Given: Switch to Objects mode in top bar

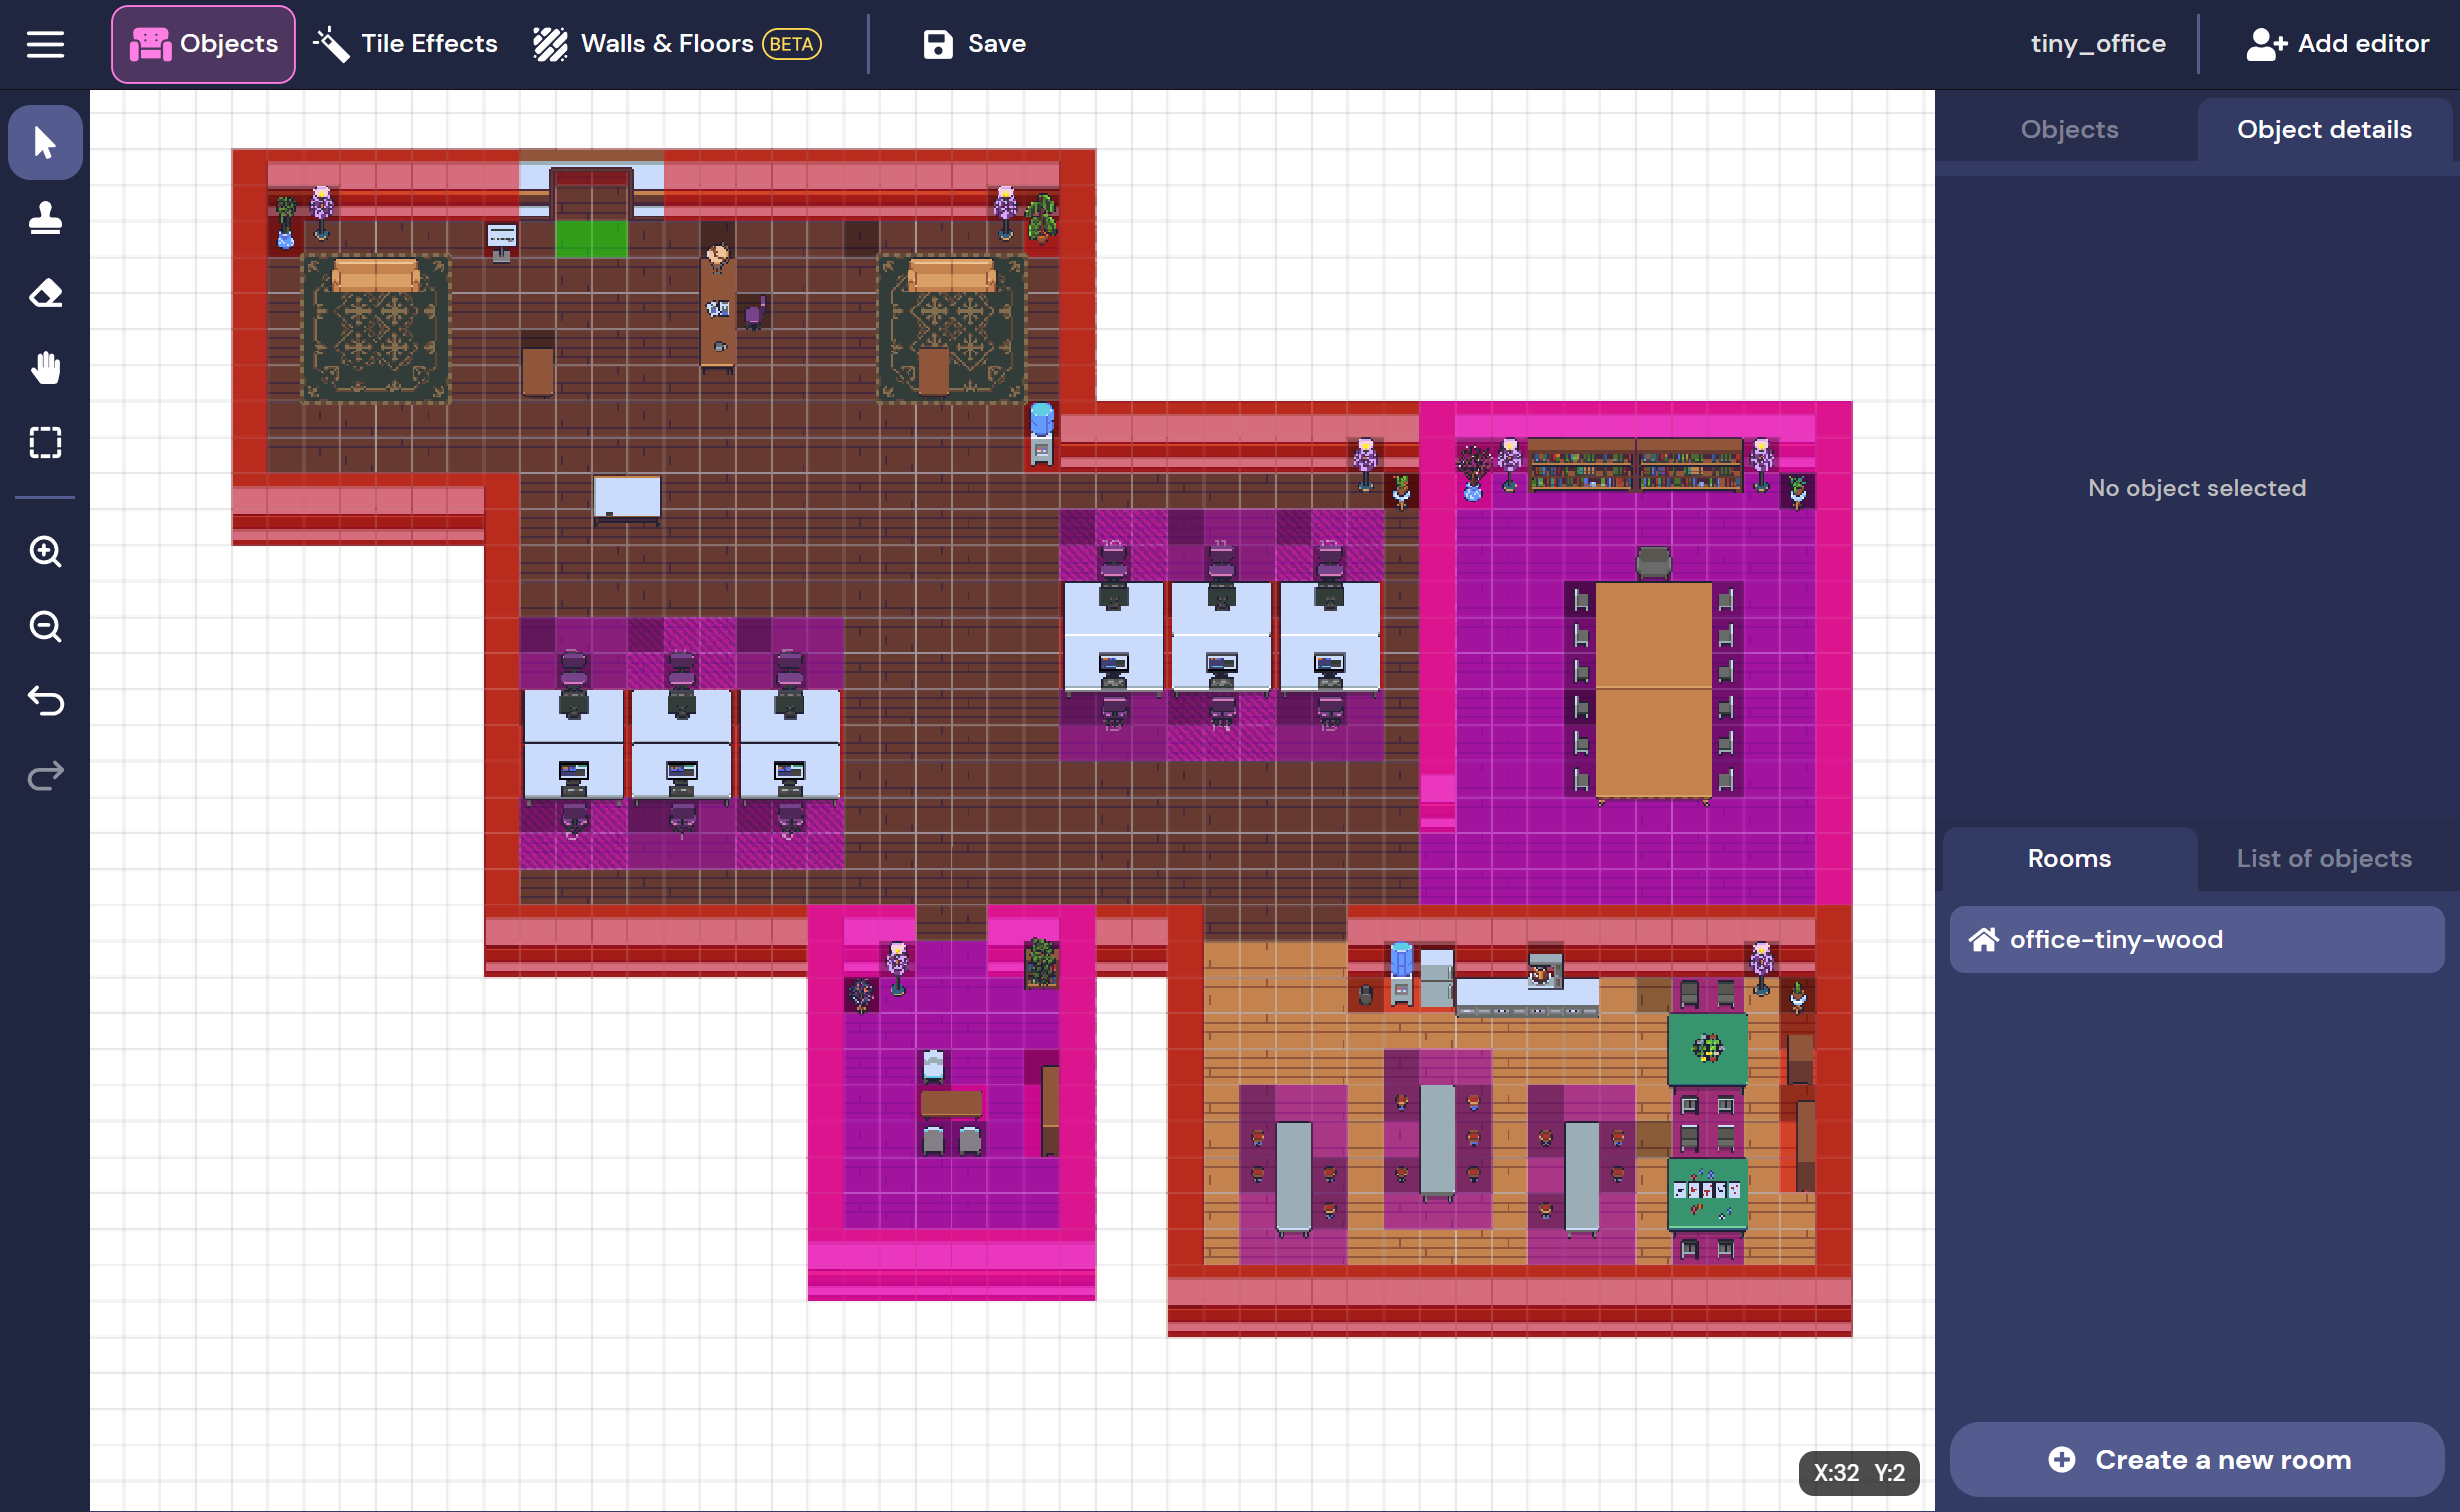Looking at the screenshot, I should (x=204, y=44).
